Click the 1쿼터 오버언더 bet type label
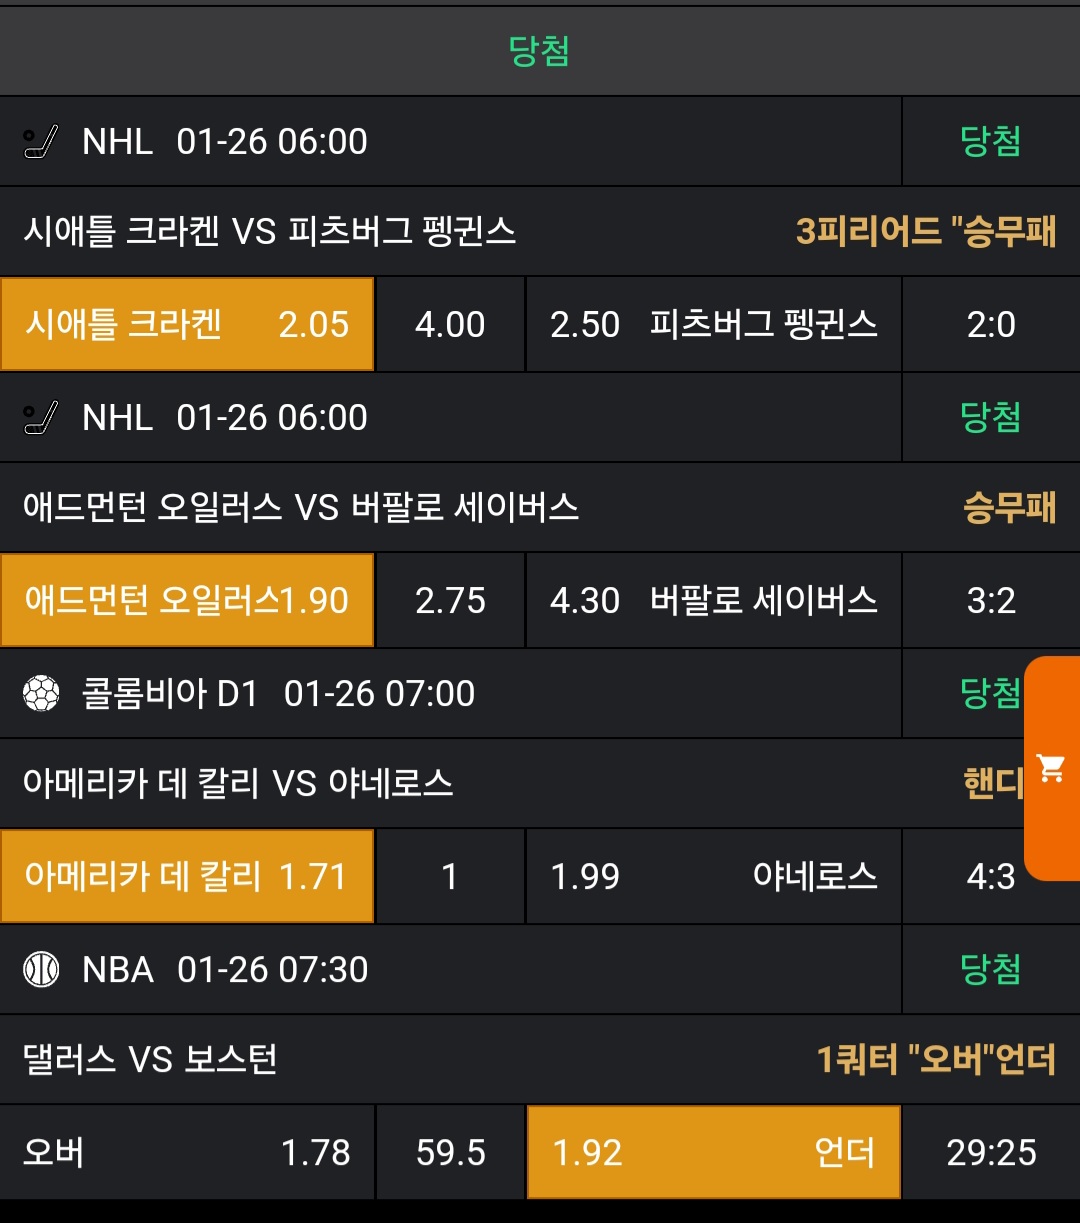The image size is (1080, 1223). pos(936,1060)
